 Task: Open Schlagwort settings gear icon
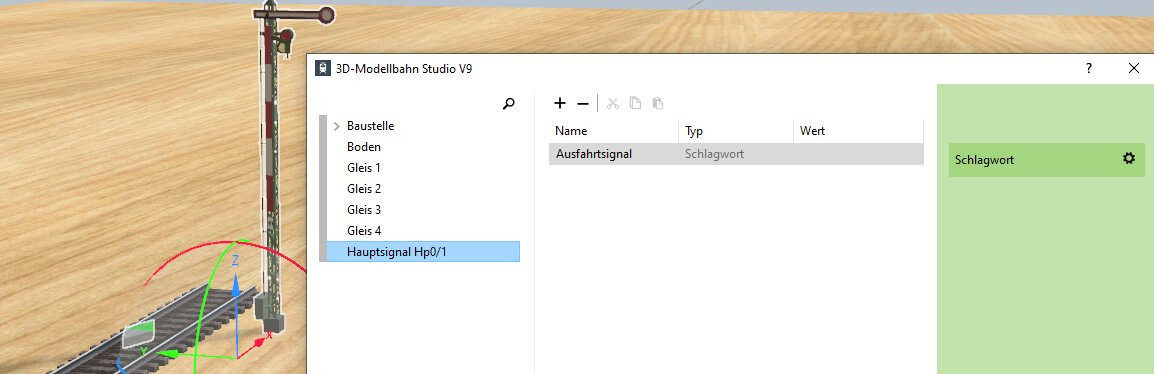coord(1129,158)
